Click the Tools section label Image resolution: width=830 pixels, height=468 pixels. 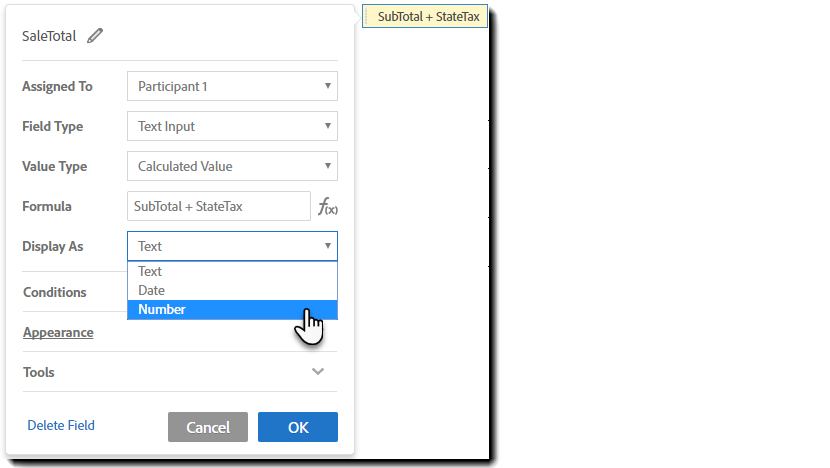pos(39,372)
